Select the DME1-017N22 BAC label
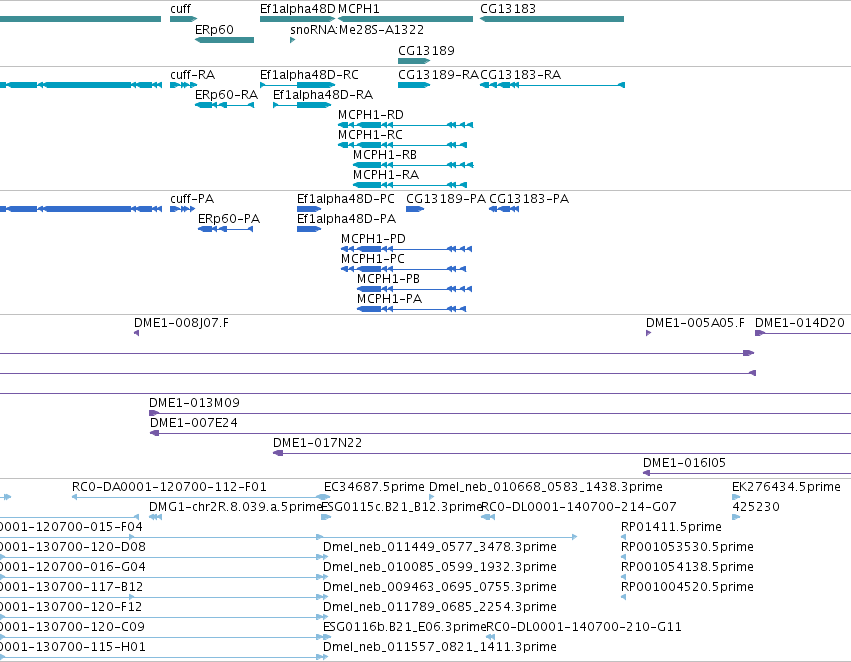 (317, 443)
